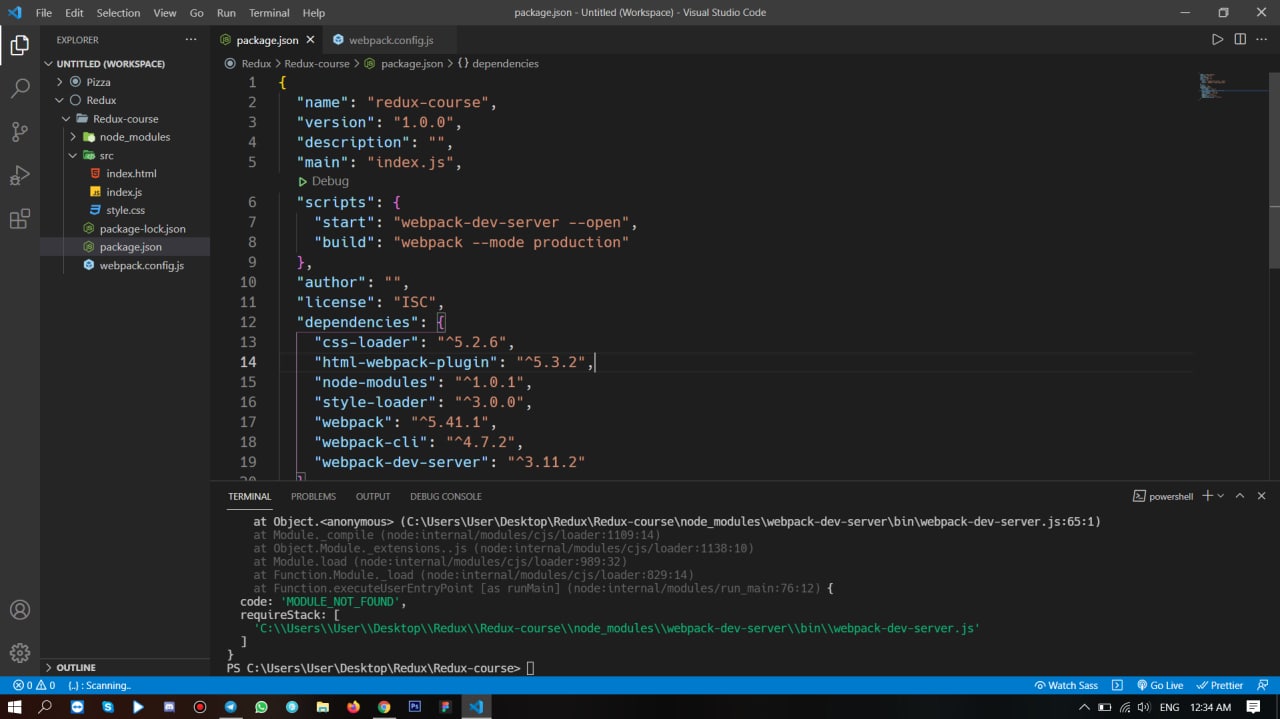Click Prettier status bar item
The height and width of the screenshot is (719, 1280).
[1220, 685]
